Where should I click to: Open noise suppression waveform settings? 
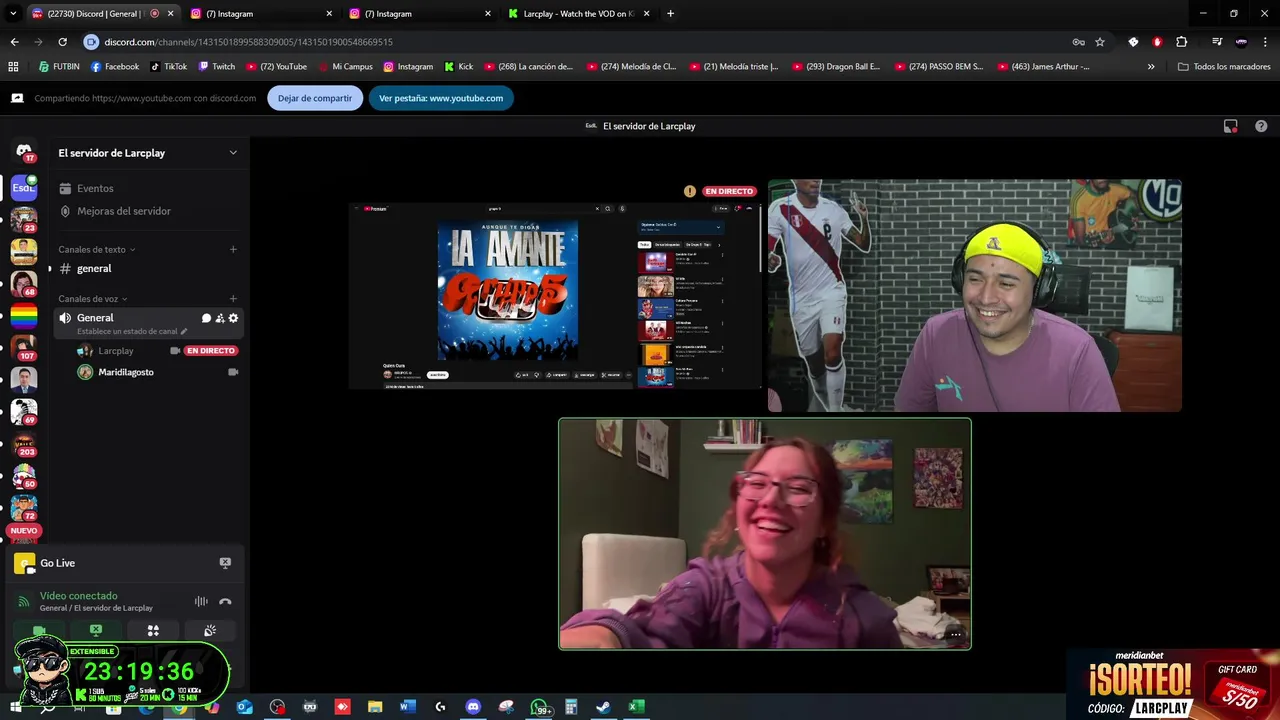(201, 601)
